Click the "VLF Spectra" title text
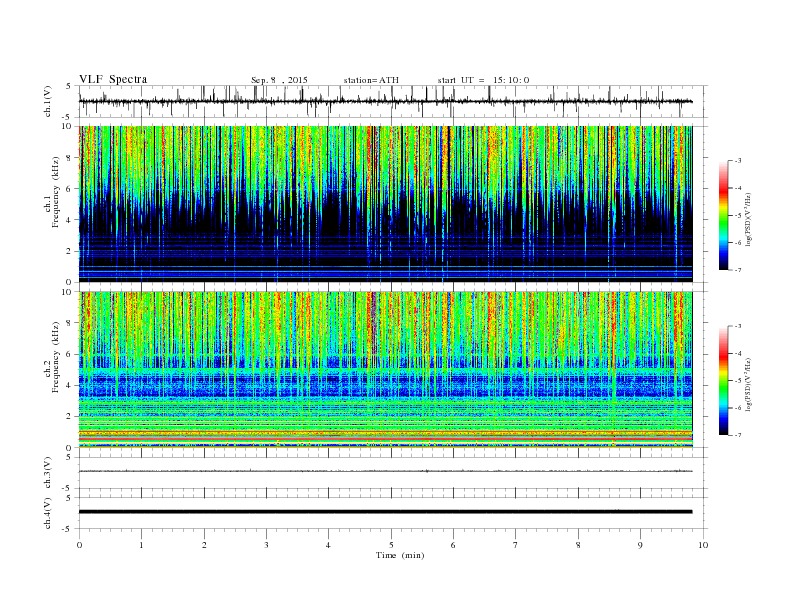This screenshot has width=792, height=612. [113, 79]
